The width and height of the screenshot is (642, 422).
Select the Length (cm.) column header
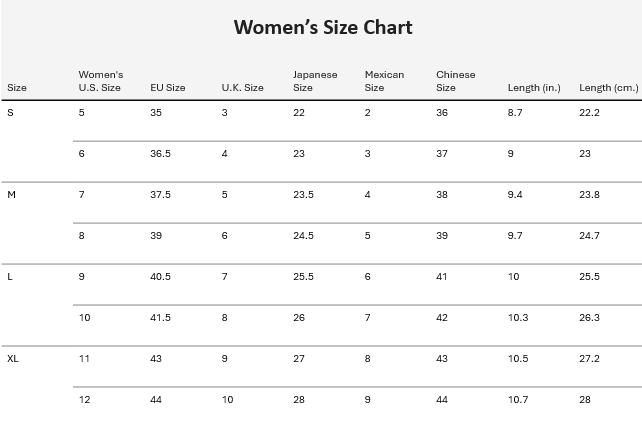click(608, 88)
